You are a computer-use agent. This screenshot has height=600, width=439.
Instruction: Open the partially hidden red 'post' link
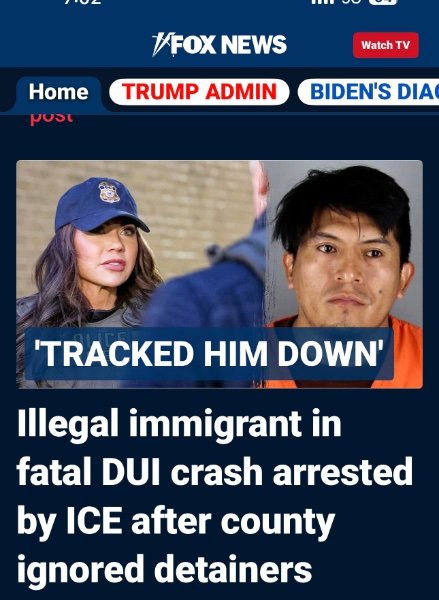(51, 117)
